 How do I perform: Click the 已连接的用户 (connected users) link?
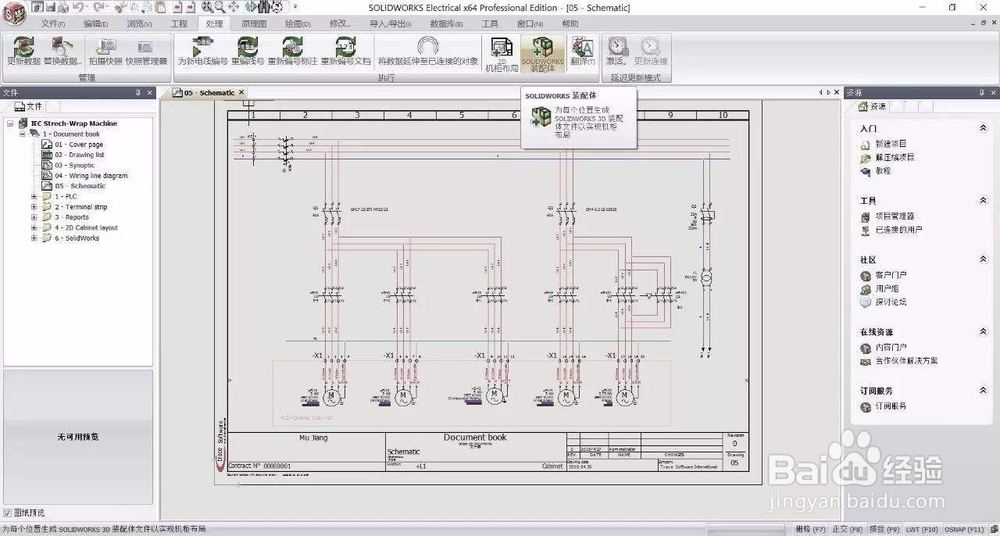point(899,230)
